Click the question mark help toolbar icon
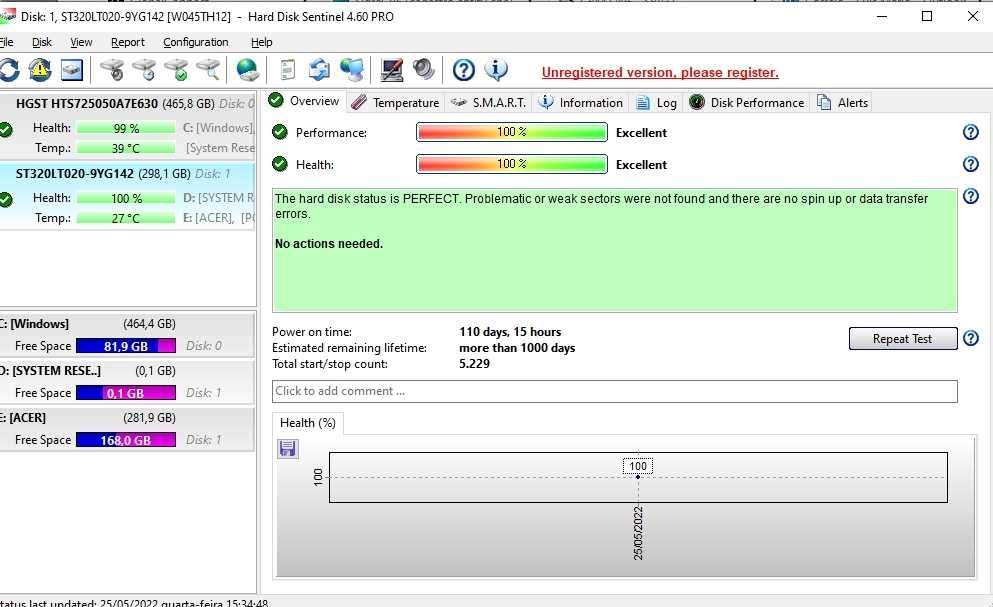 pos(464,70)
